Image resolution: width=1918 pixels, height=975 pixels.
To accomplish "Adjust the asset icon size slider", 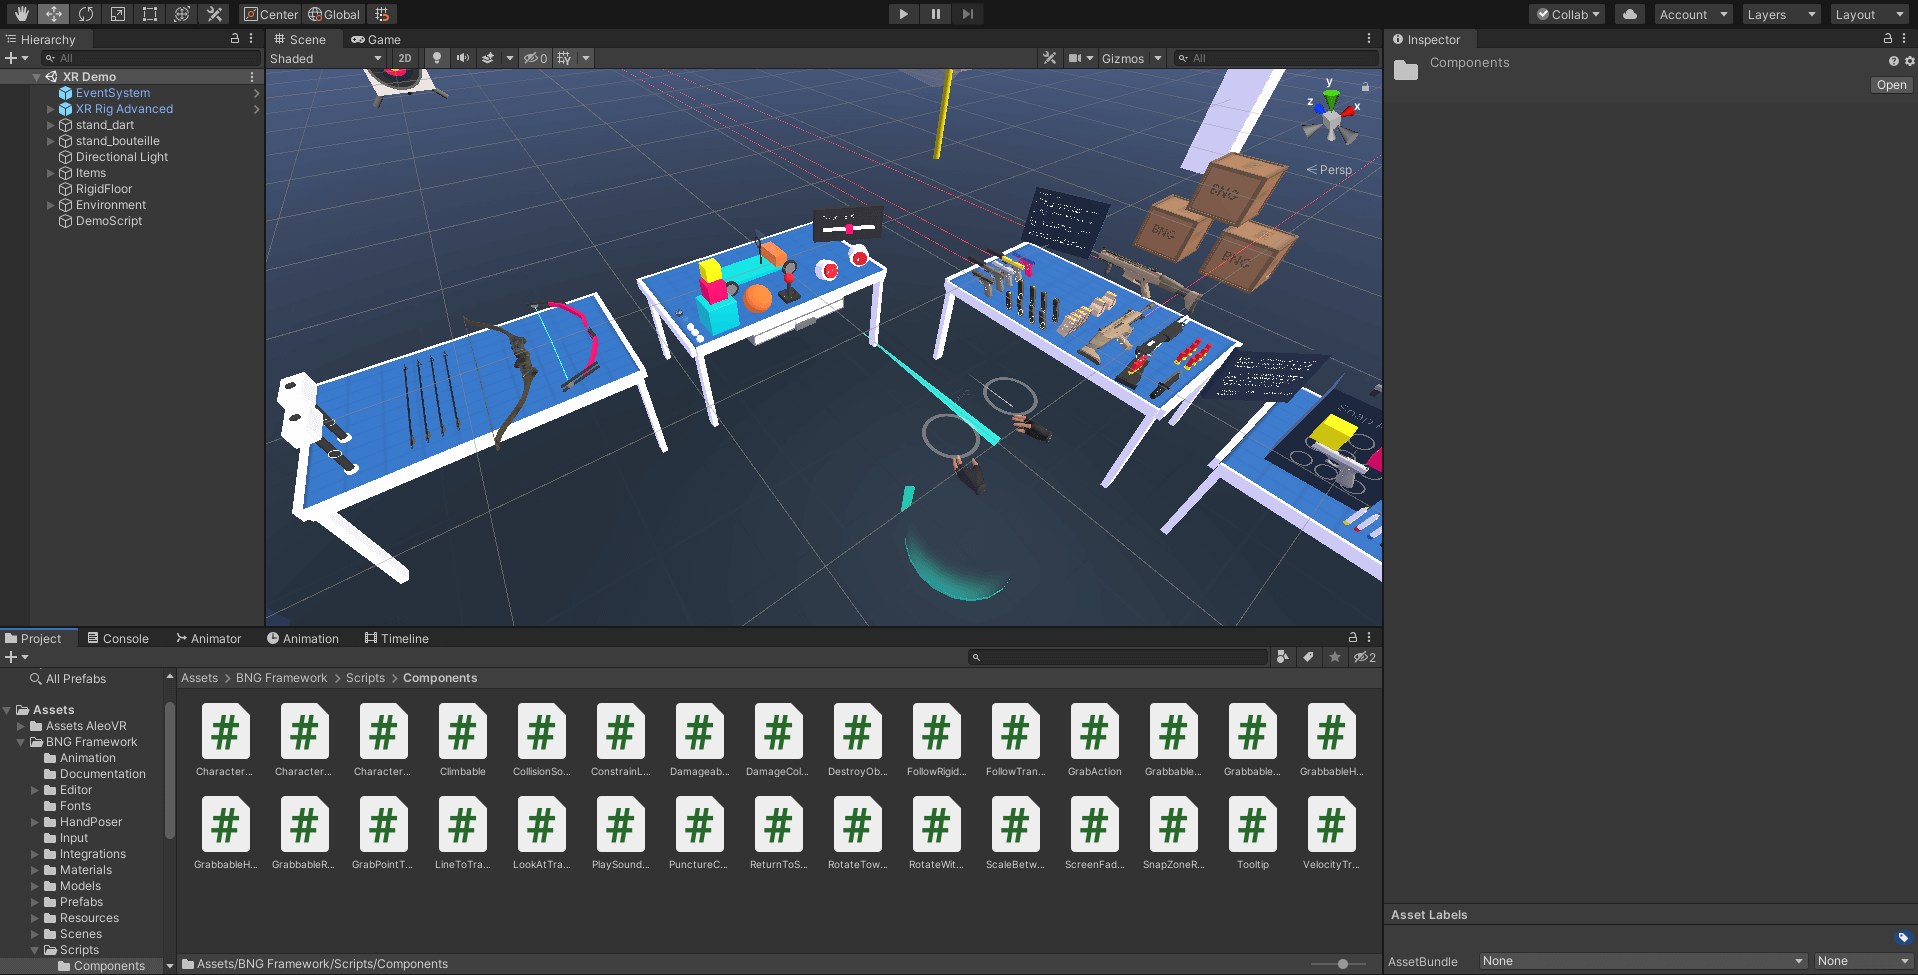I will coord(1342,964).
